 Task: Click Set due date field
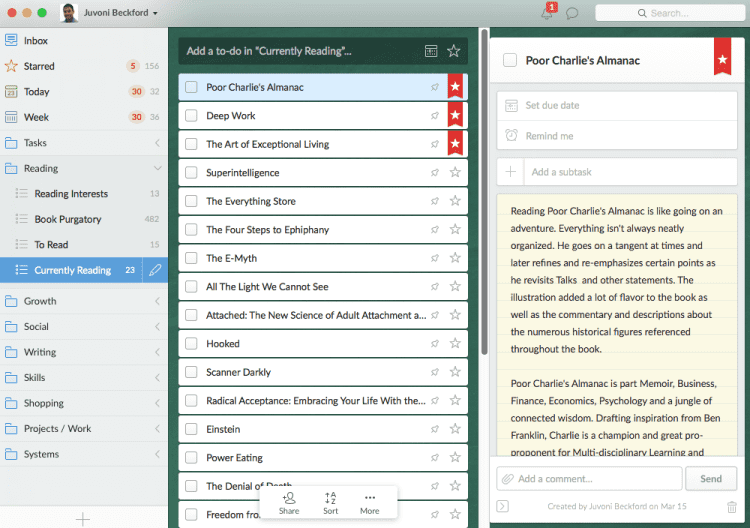click(553, 106)
